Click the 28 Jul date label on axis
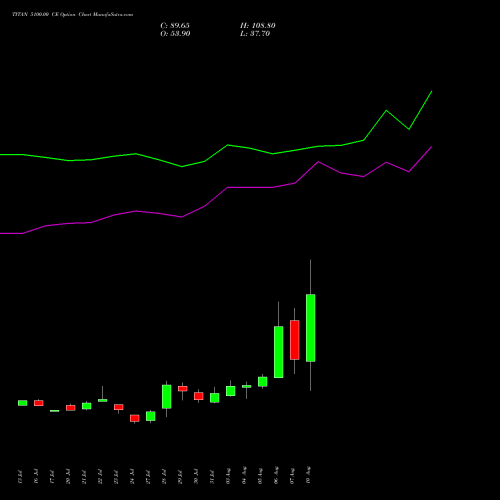The height and width of the screenshot is (500, 500). pyautogui.click(x=164, y=476)
